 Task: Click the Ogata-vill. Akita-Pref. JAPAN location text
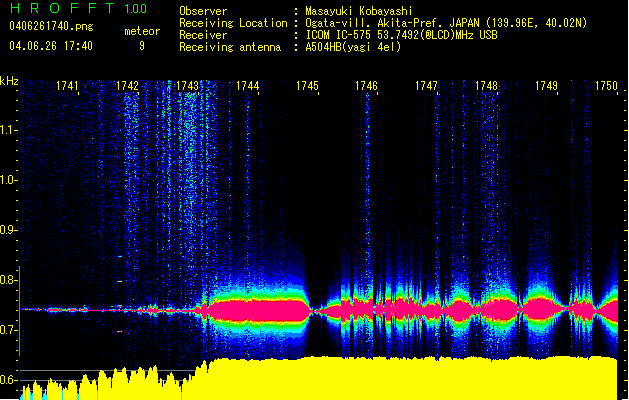tap(446, 23)
